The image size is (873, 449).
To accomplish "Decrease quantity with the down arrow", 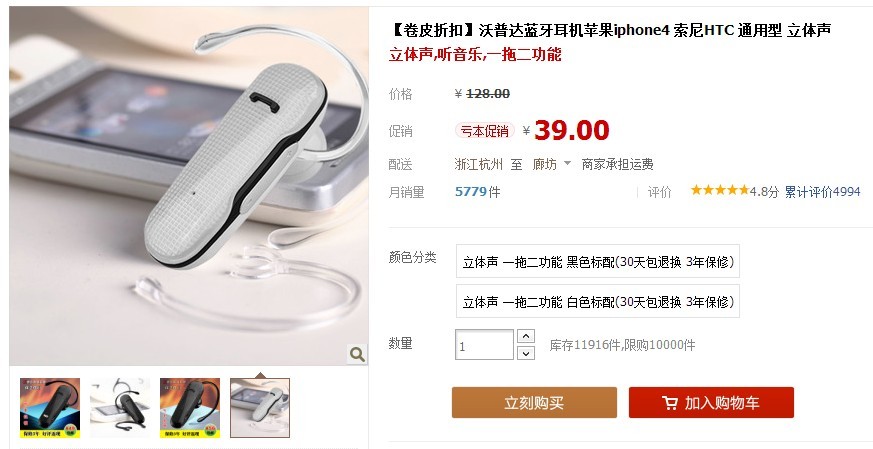I will coord(526,353).
